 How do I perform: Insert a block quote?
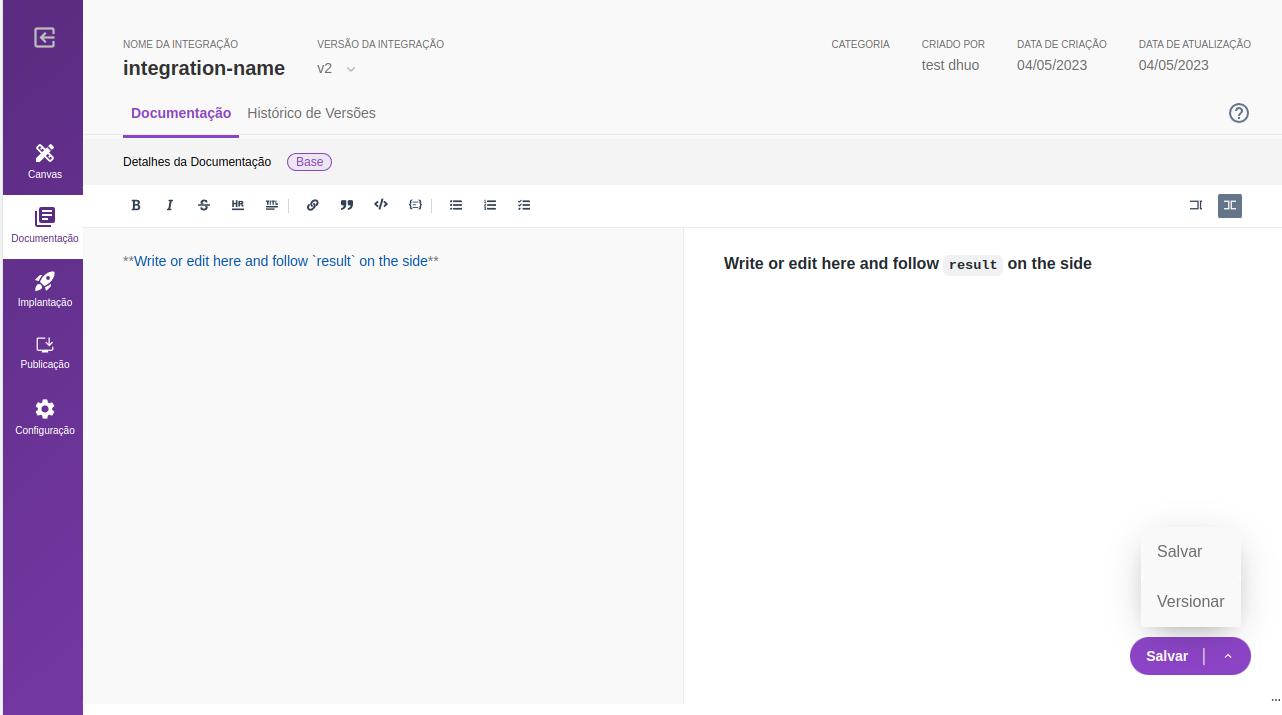(x=347, y=205)
